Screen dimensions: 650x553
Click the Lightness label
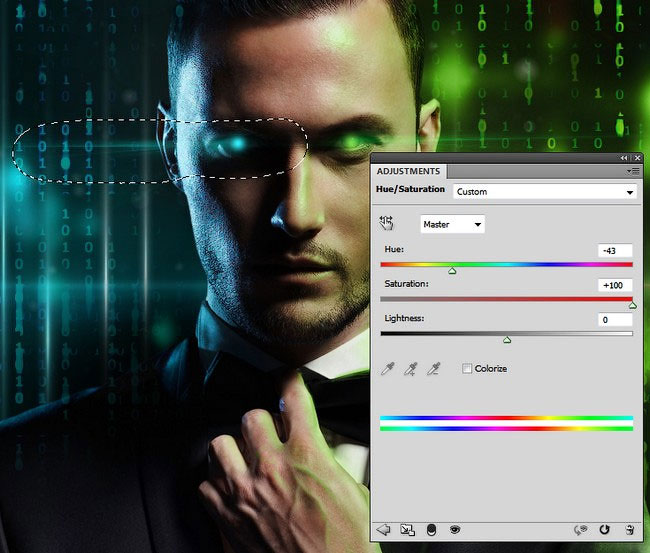point(404,318)
